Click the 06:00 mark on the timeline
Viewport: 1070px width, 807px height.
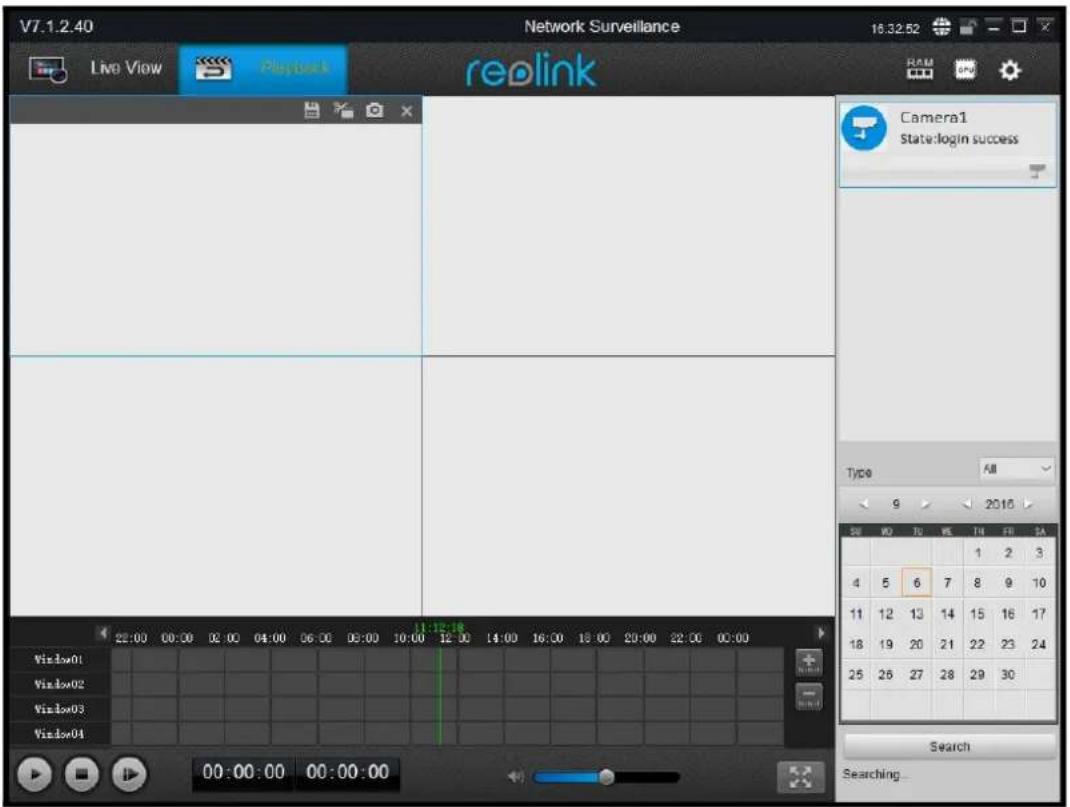[x=316, y=638]
